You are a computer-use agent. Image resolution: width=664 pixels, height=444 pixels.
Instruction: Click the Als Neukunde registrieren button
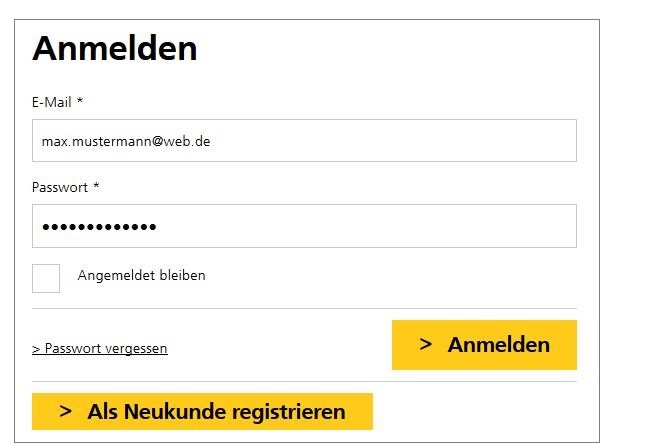[x=202, y=411]
